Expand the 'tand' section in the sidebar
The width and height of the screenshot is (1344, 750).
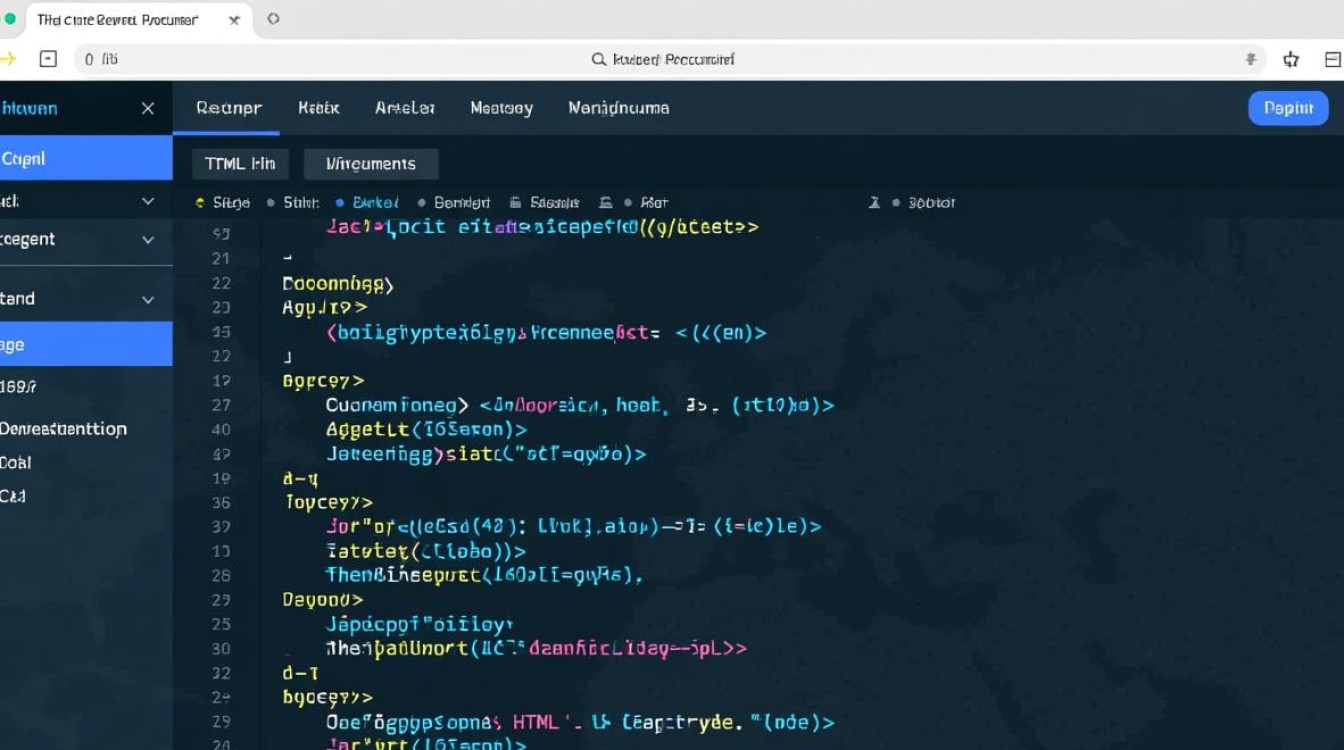[x=149, y=298]
